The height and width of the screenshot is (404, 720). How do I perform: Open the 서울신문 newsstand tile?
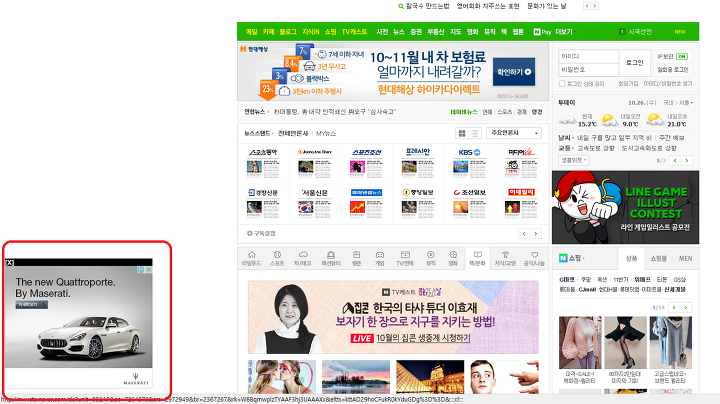click(315, 202)
